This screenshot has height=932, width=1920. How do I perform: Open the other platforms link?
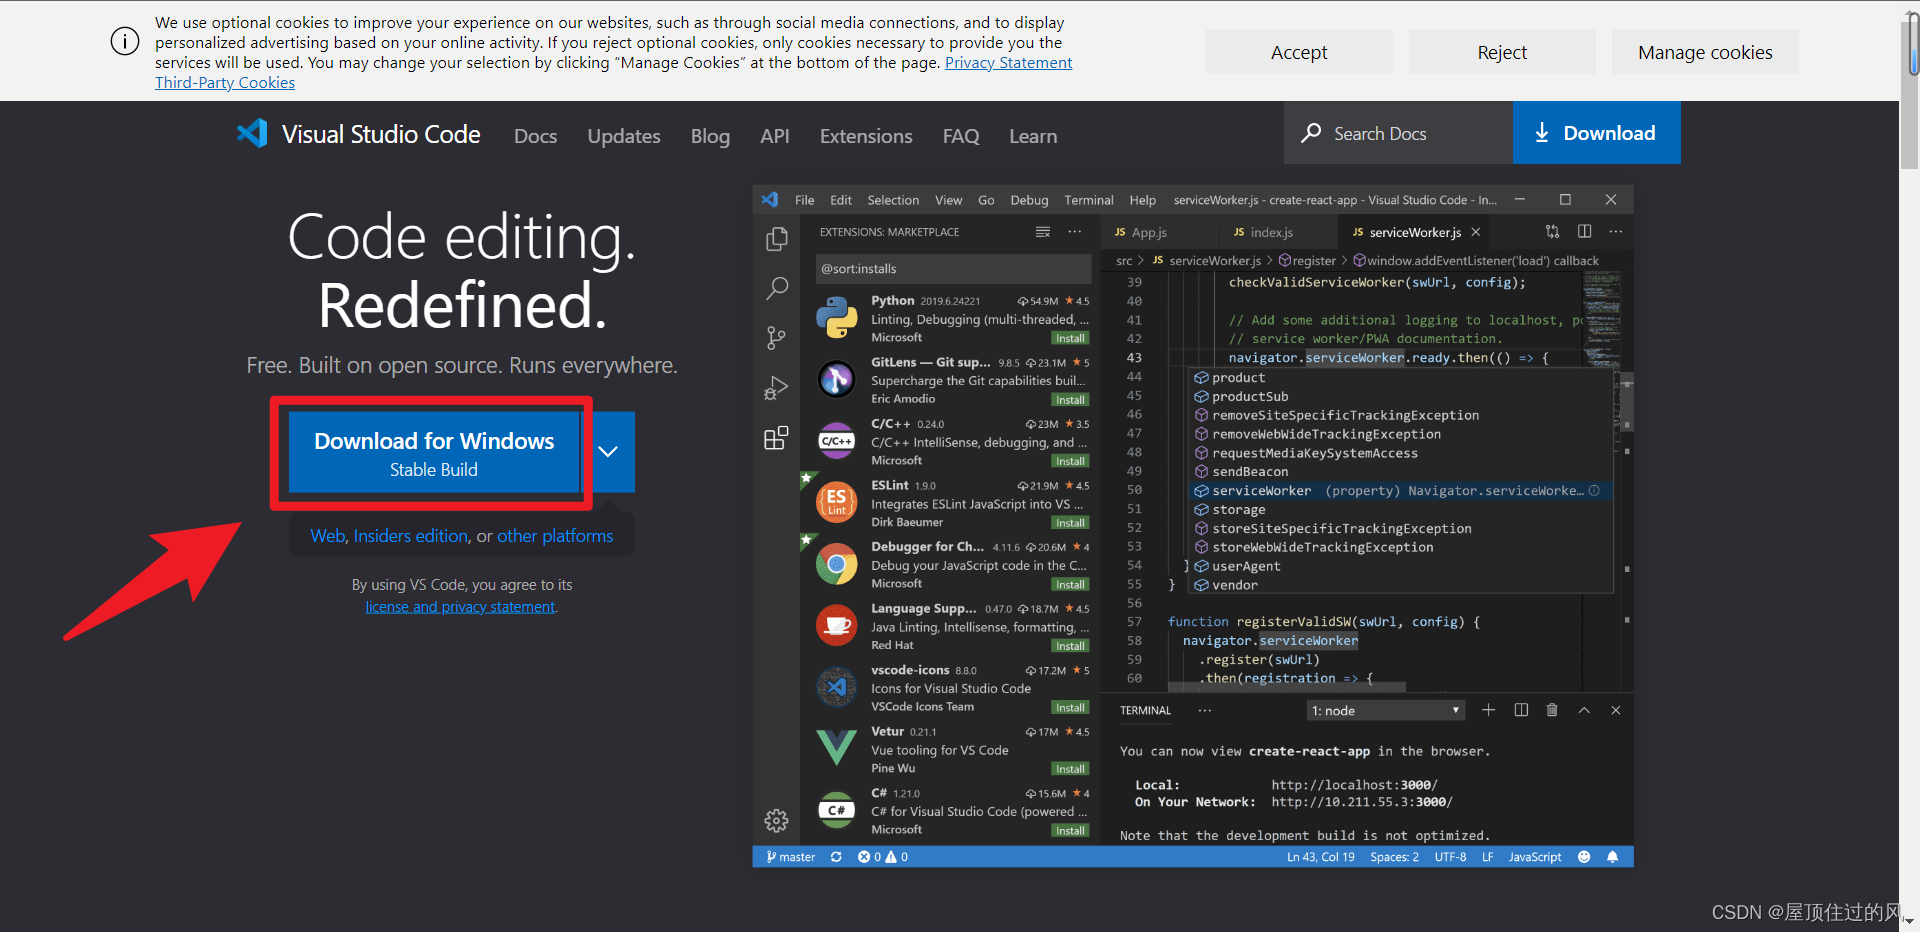point(555,536)
